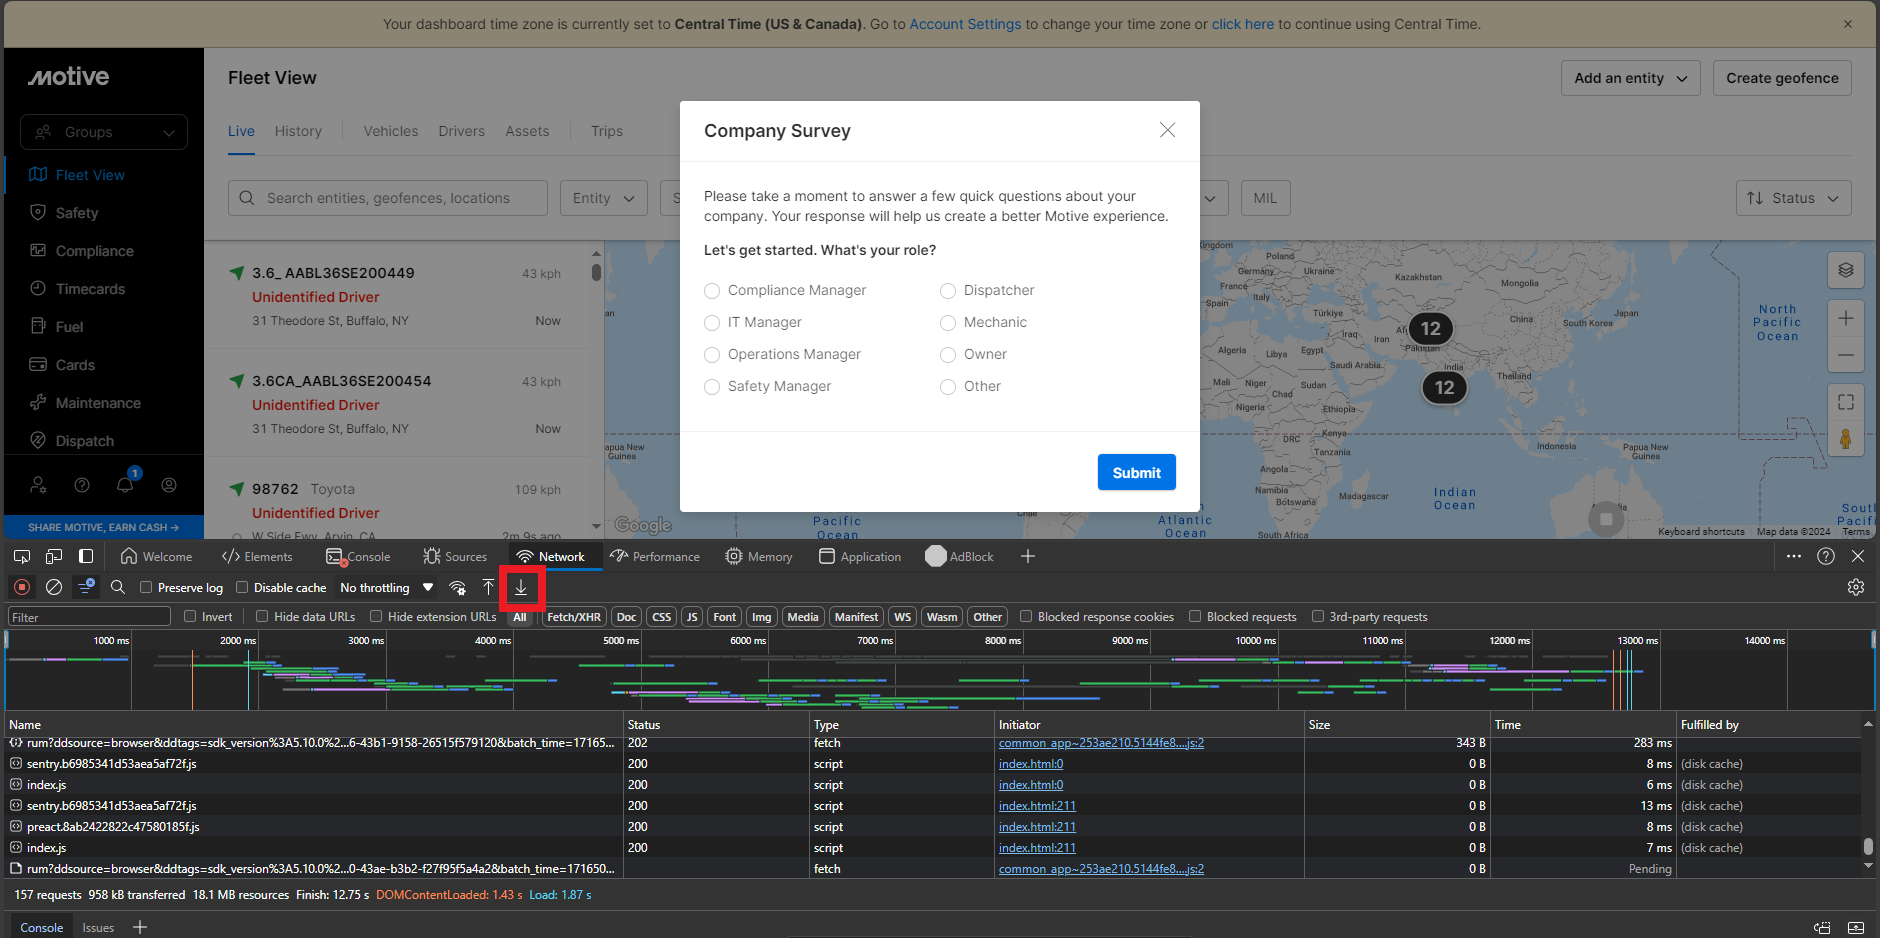Add a new DevTools tool tab
Viewport: 1880px width, 938px height.
(1028, 556)
